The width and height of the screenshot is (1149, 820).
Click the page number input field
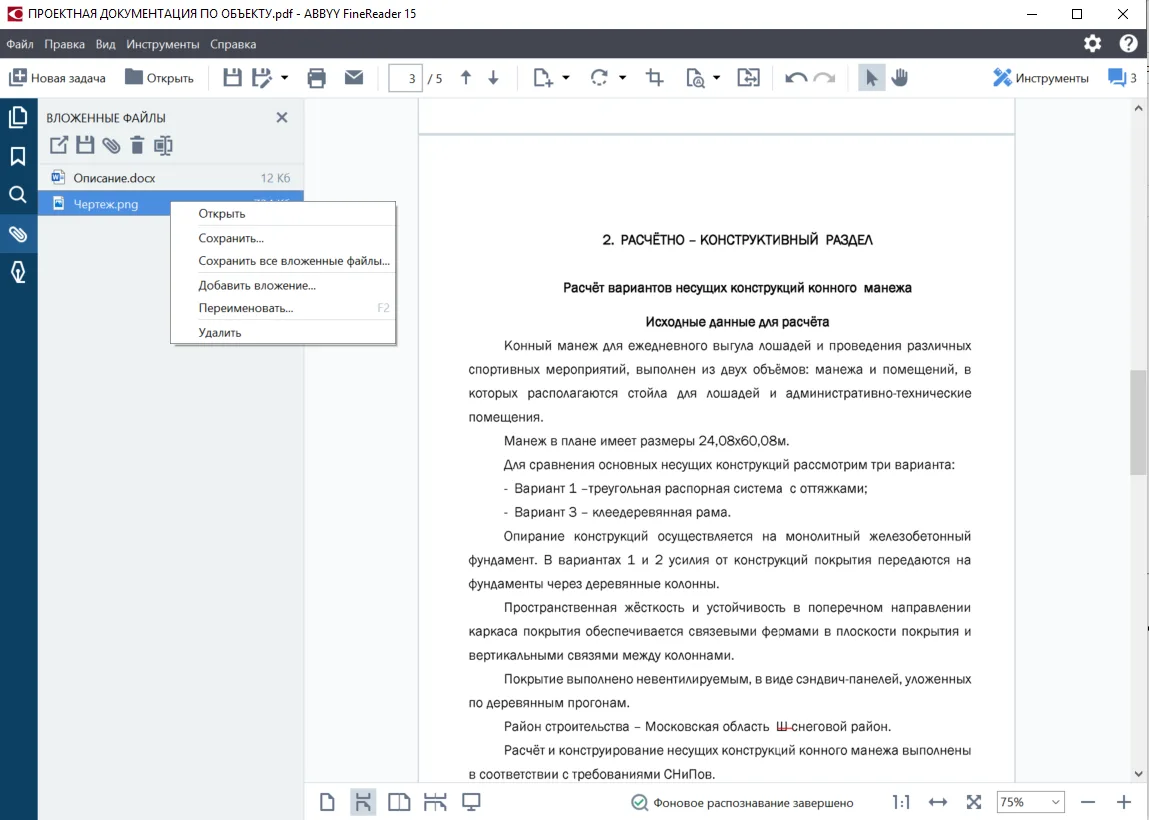(405, 78)
